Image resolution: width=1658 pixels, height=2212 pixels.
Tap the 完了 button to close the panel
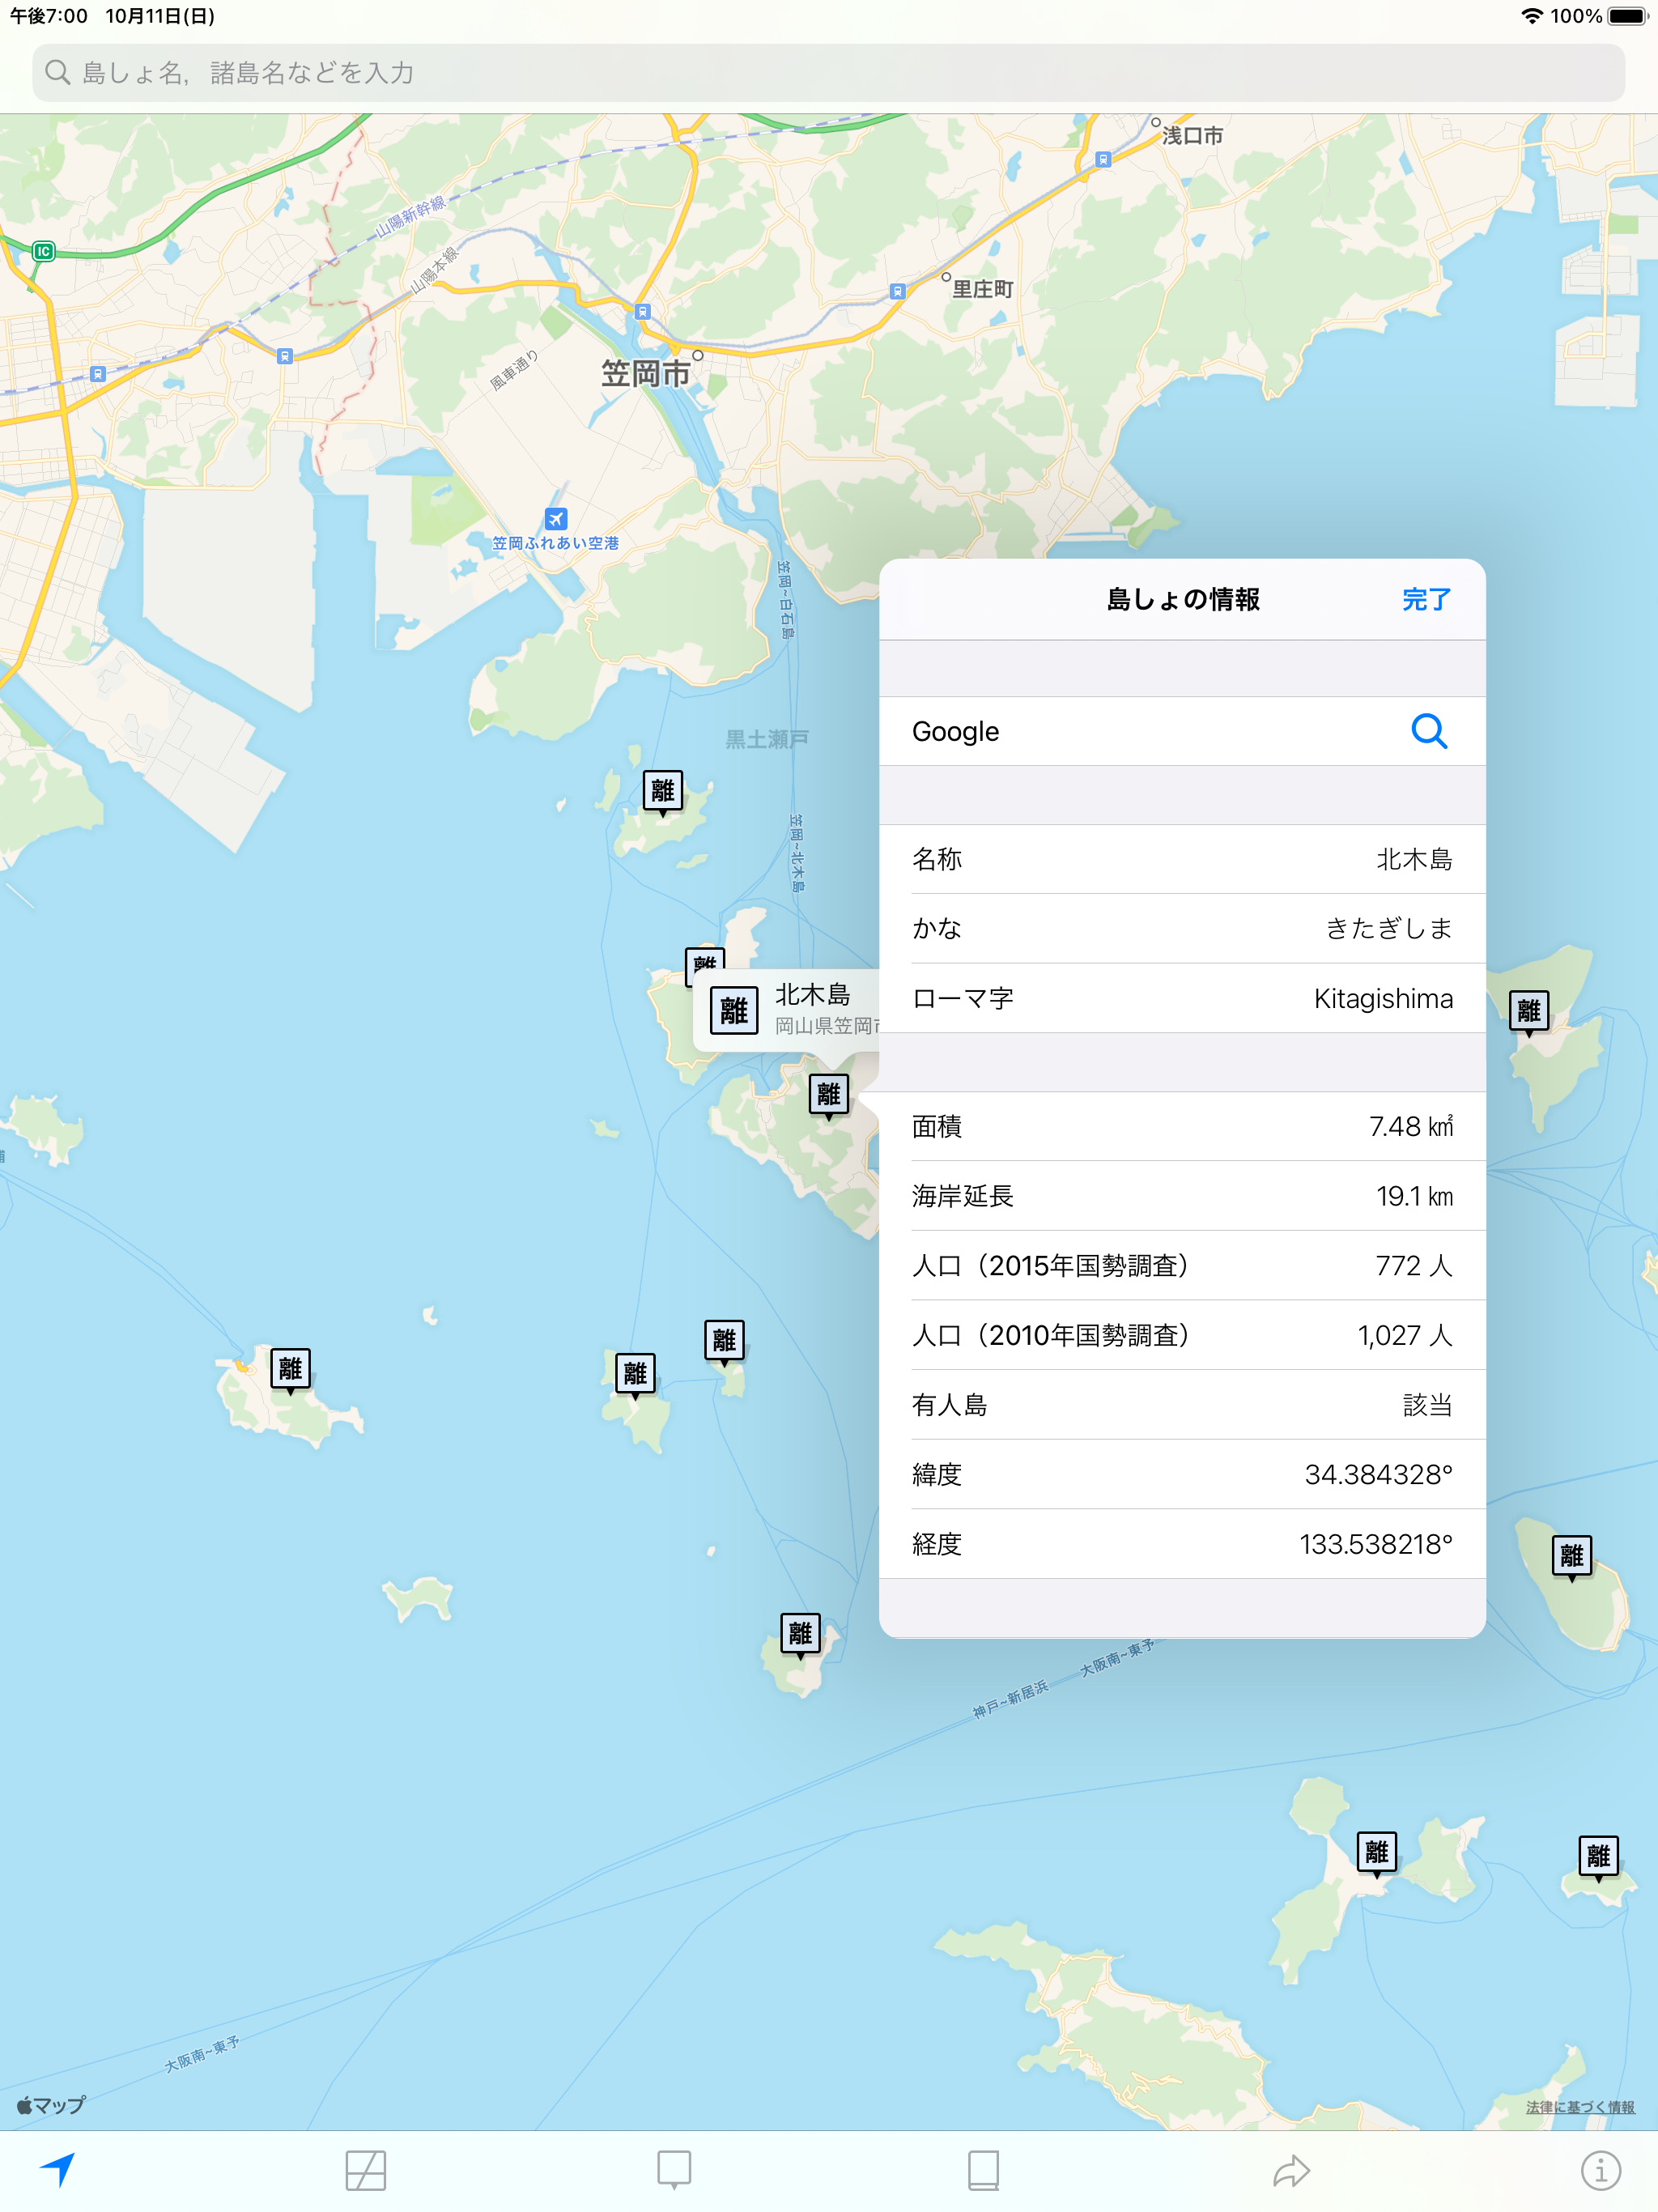tap(1428, 599)
